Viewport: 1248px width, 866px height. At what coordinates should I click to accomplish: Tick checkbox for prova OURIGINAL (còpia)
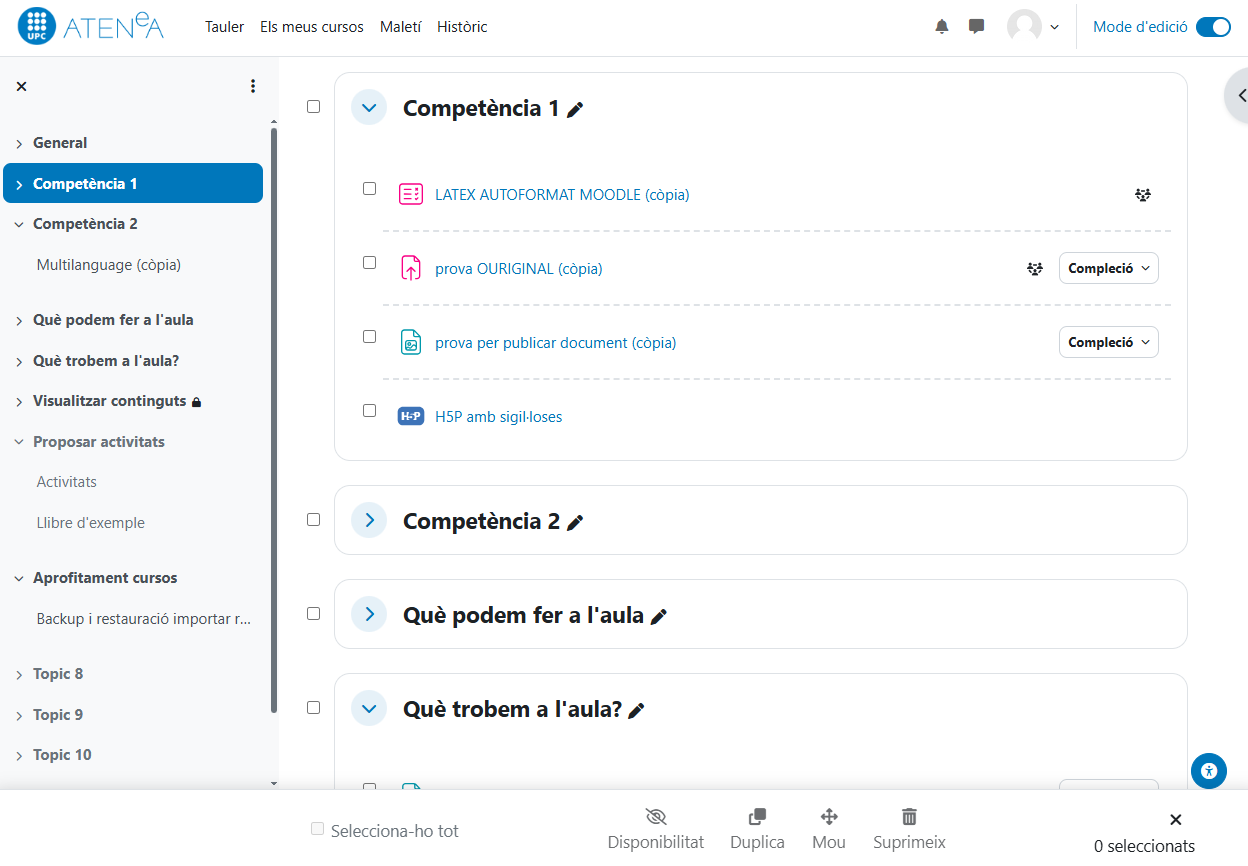pos(370,263)
